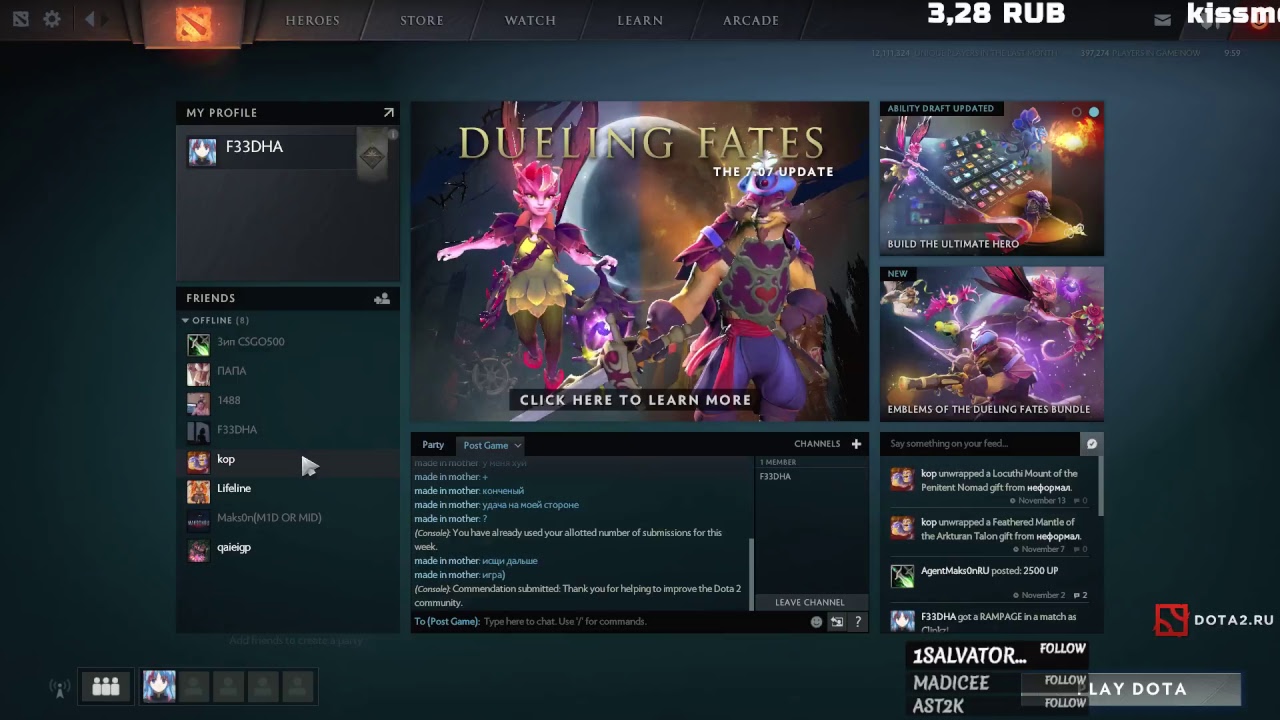
Task: Select the first dark carousel dot
Action: click(x=1077, y=112)
